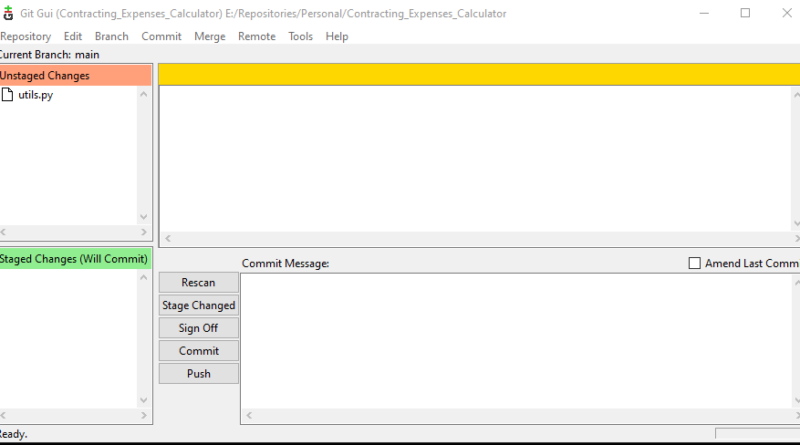Viewport: 800px width, 445px height.
Task: Click the Git Gui title bar icon
Action: click(x=8, y=14)
